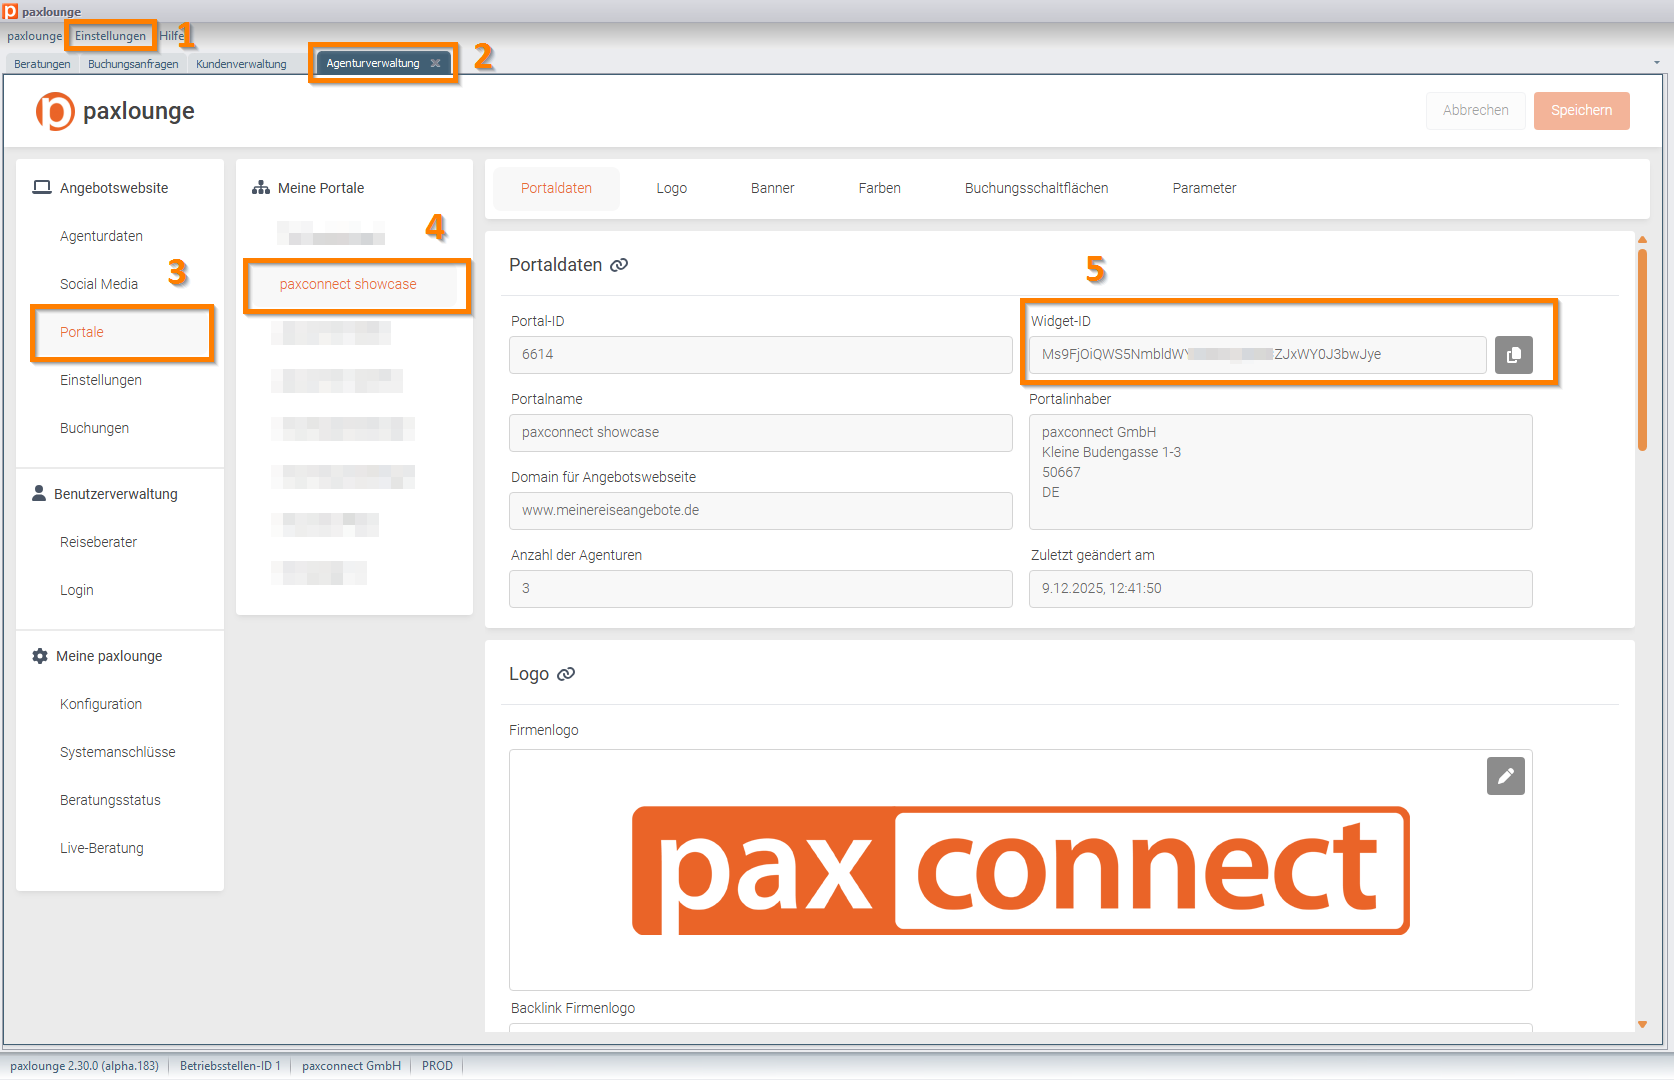The image size is (1674, 1080).
Task: Open Buchungen in the sidebar
Action: (x=94, y=428)
